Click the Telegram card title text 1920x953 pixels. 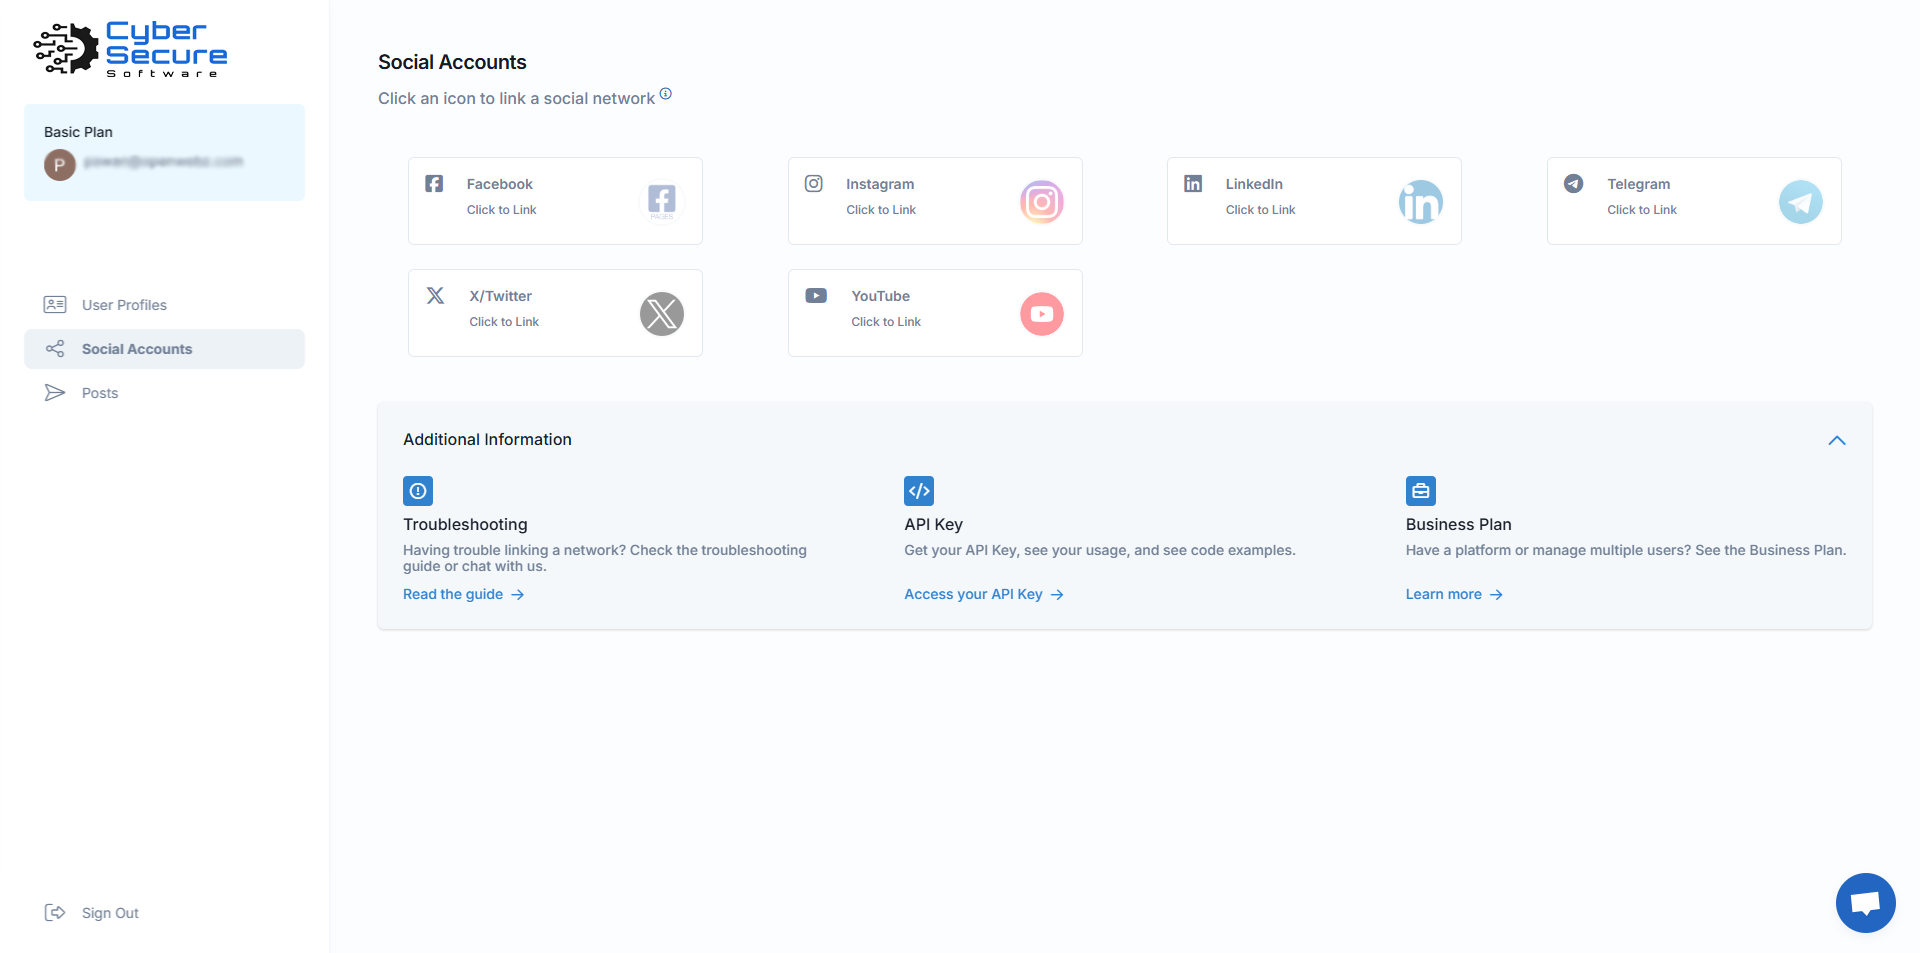(x=1638, y=184)
